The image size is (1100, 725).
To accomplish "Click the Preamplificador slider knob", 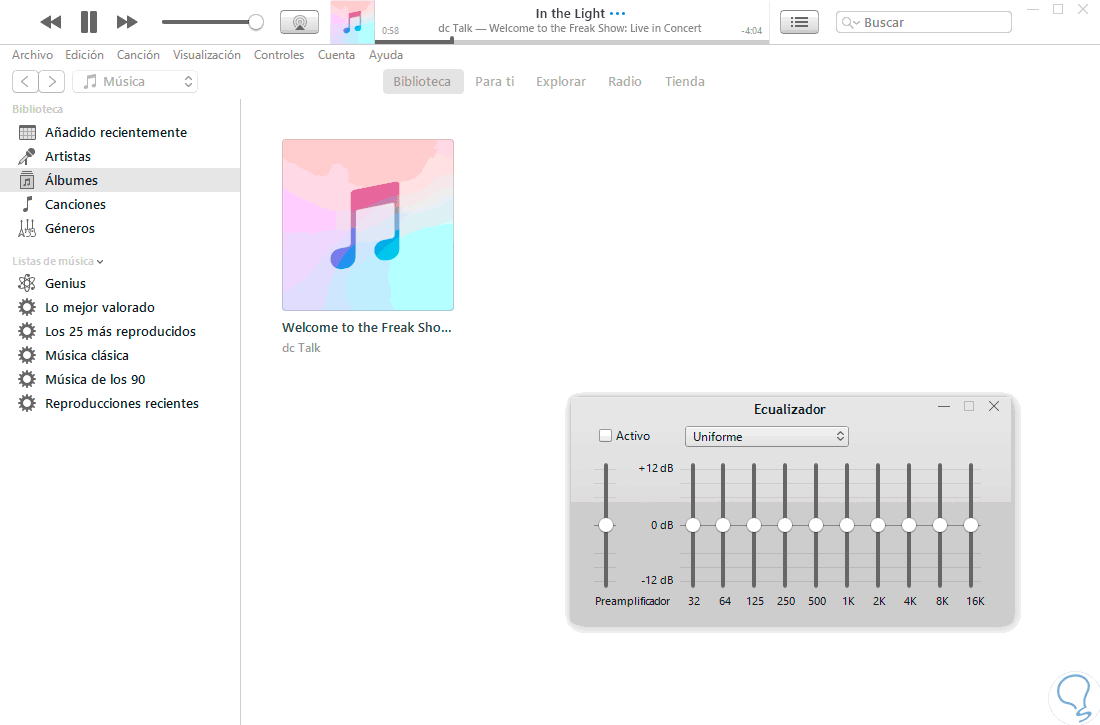I will 606,525.
